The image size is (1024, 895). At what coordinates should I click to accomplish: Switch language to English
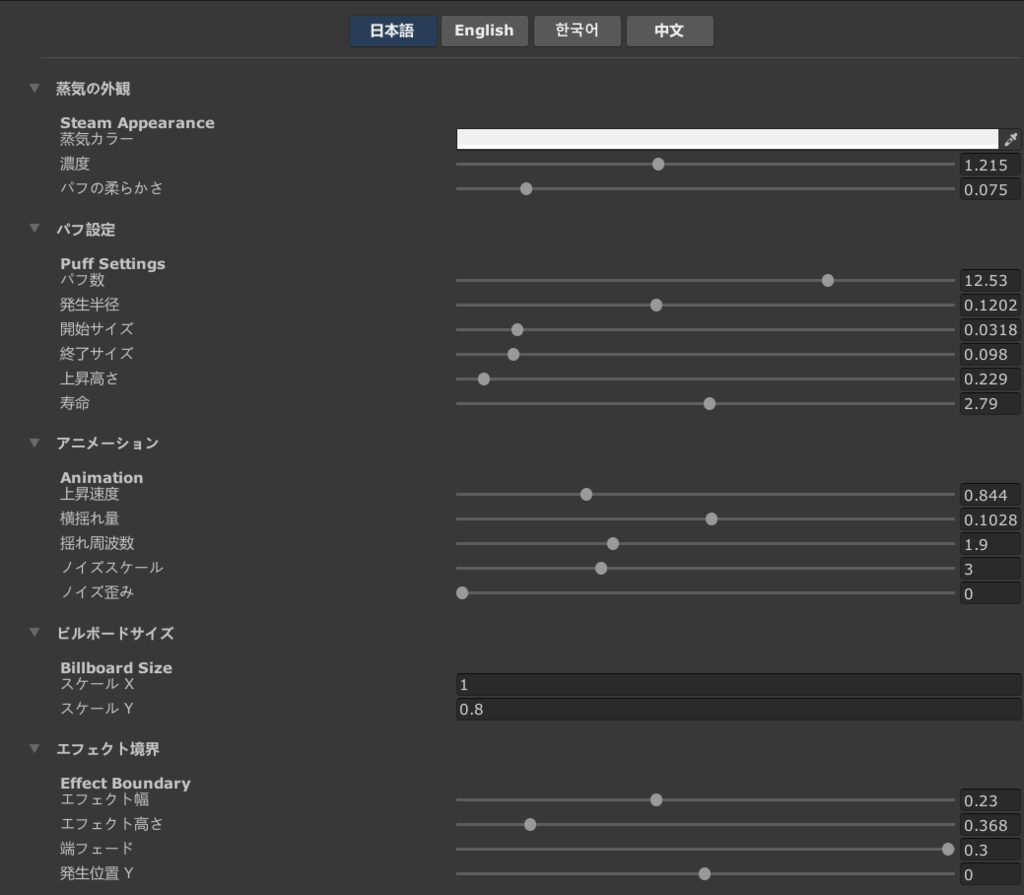tap(484, 31)
